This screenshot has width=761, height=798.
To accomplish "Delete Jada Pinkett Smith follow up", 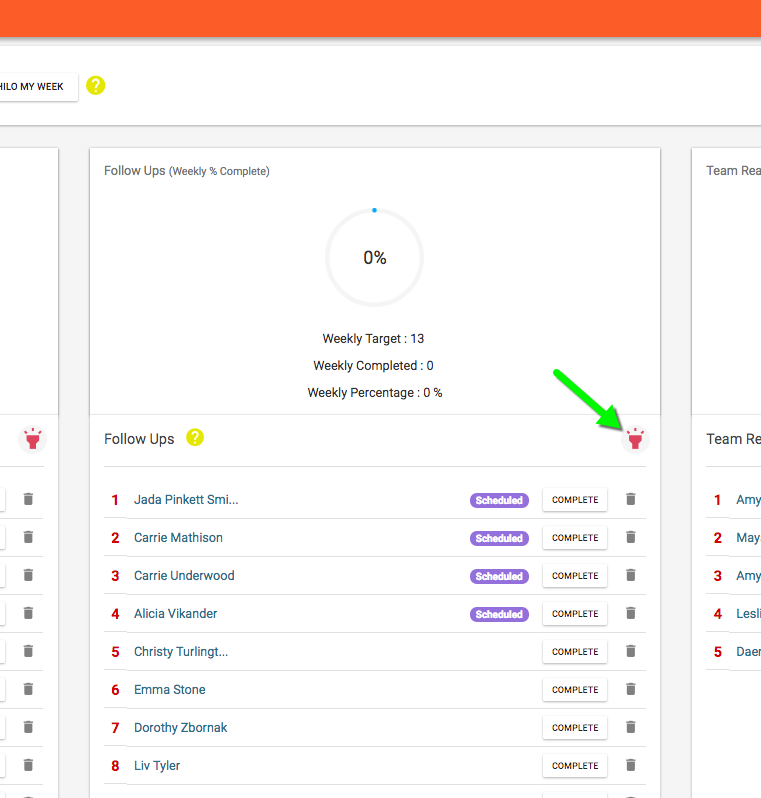I will pyautogui.click(x=630, y=499).
